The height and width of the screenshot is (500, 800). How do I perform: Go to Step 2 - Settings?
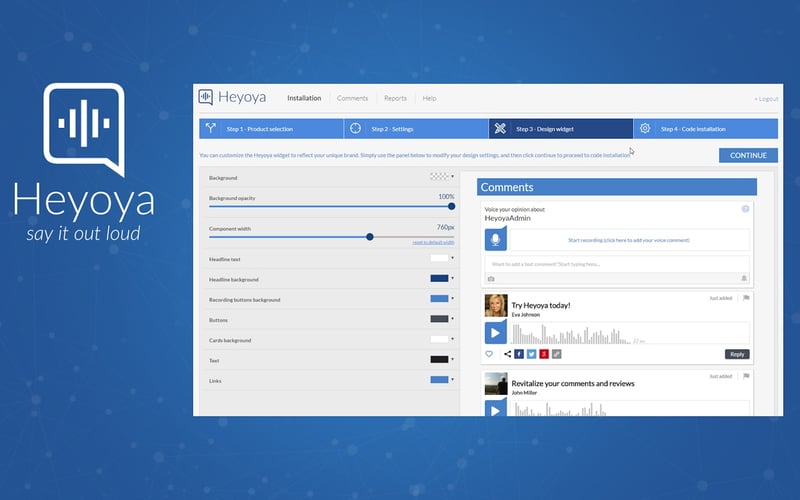pyautogui.click(x=416, y=129)
